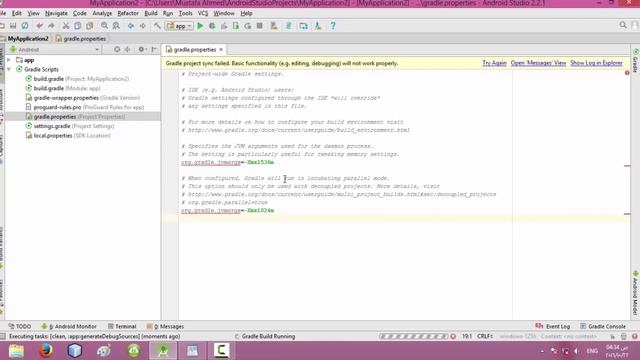
Task: Click the Try Again link
Action: 494,63
